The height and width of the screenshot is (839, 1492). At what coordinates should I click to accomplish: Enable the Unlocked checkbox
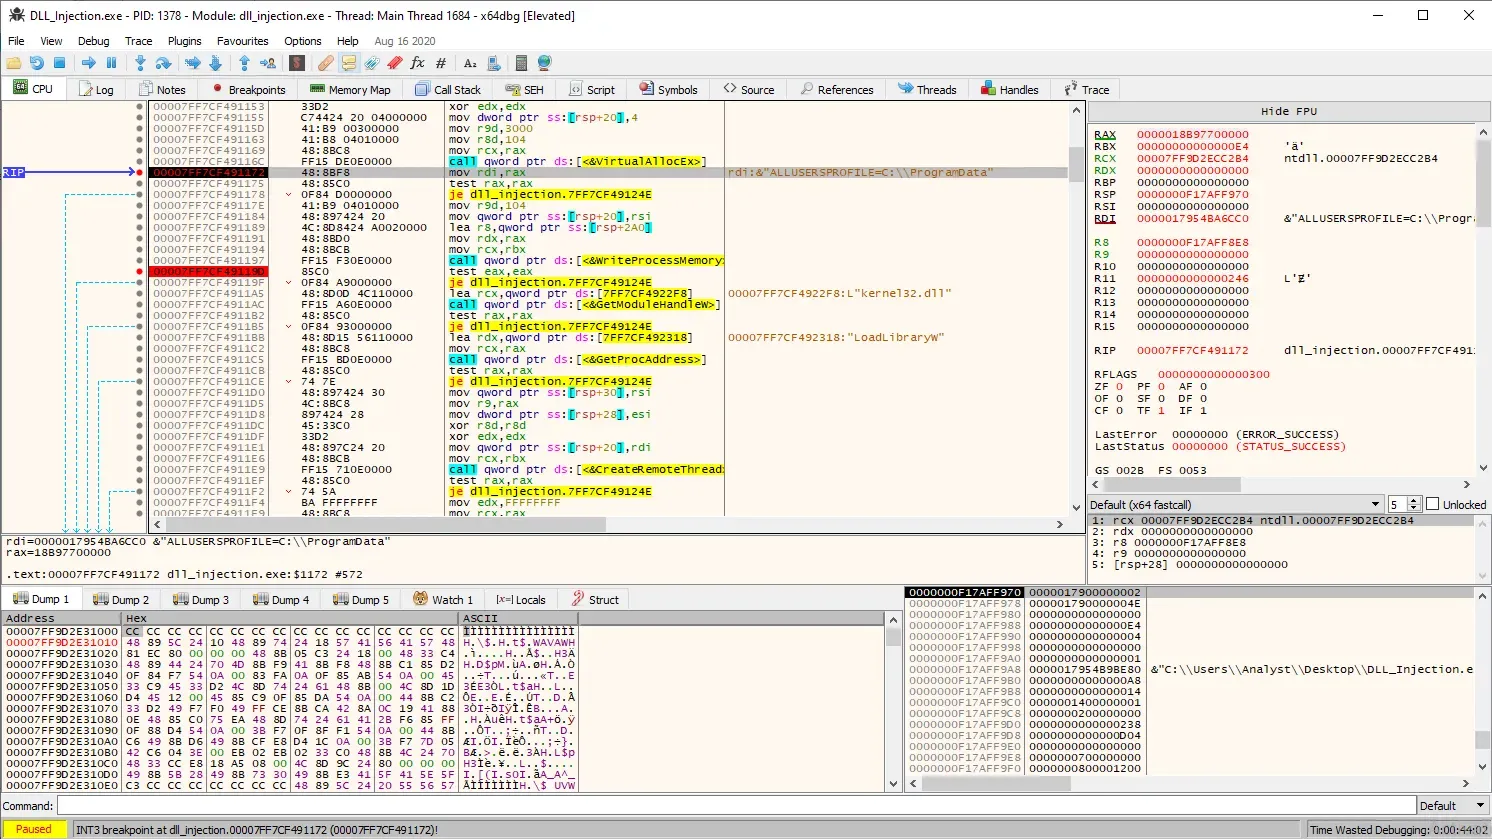coord(1433,505)
